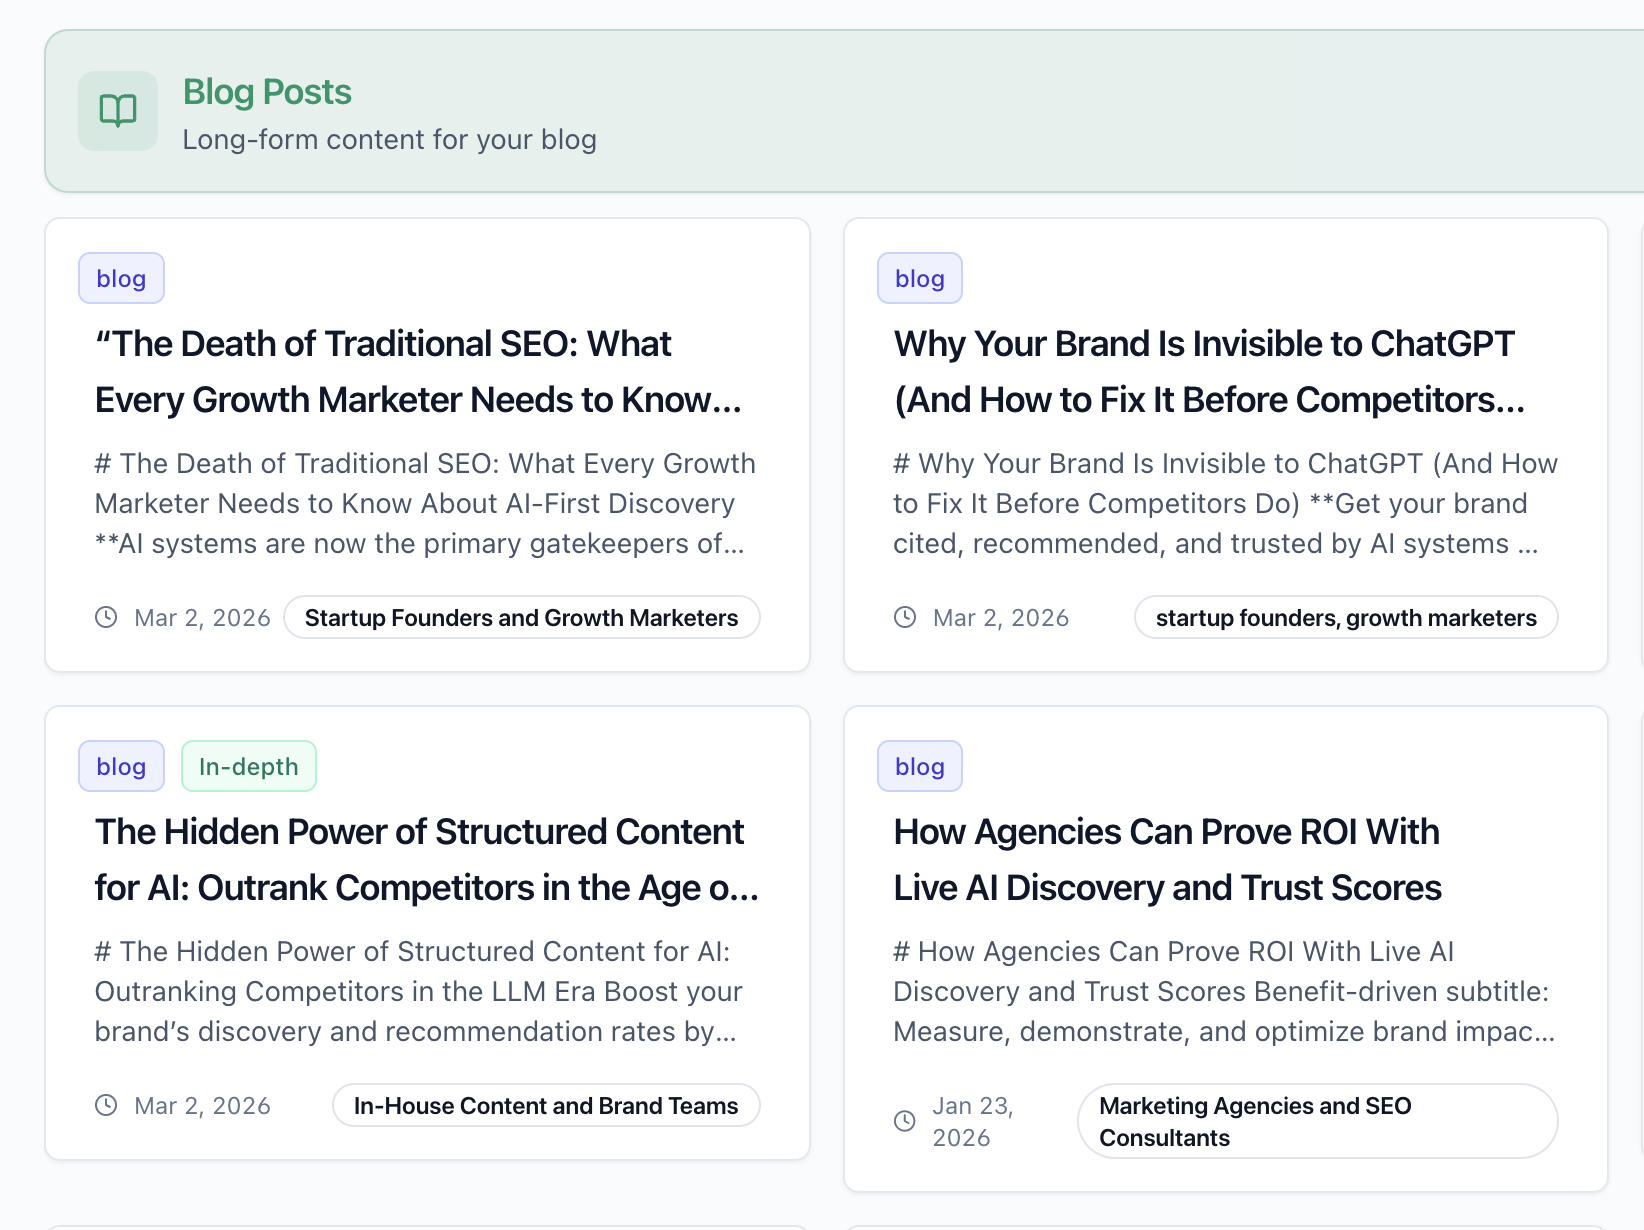
Task: Click the clock icon on the Structured Content post
Action: click(107, 1105)
